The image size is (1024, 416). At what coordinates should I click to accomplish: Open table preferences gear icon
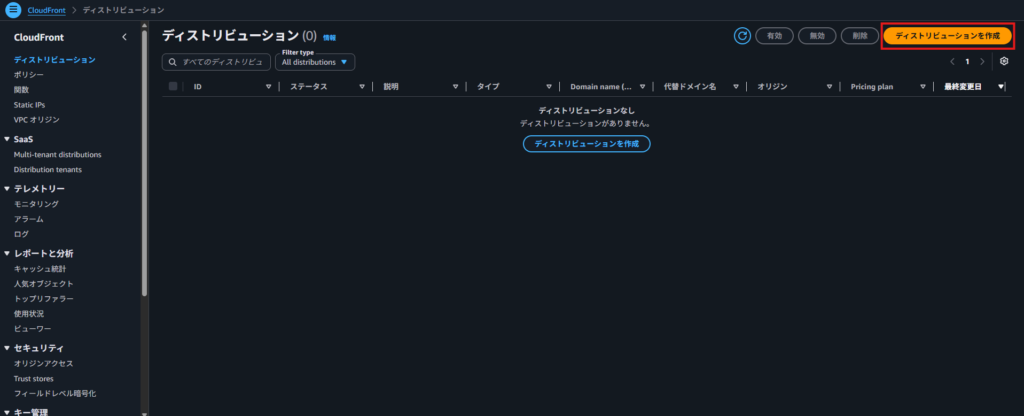[1004, 61]
